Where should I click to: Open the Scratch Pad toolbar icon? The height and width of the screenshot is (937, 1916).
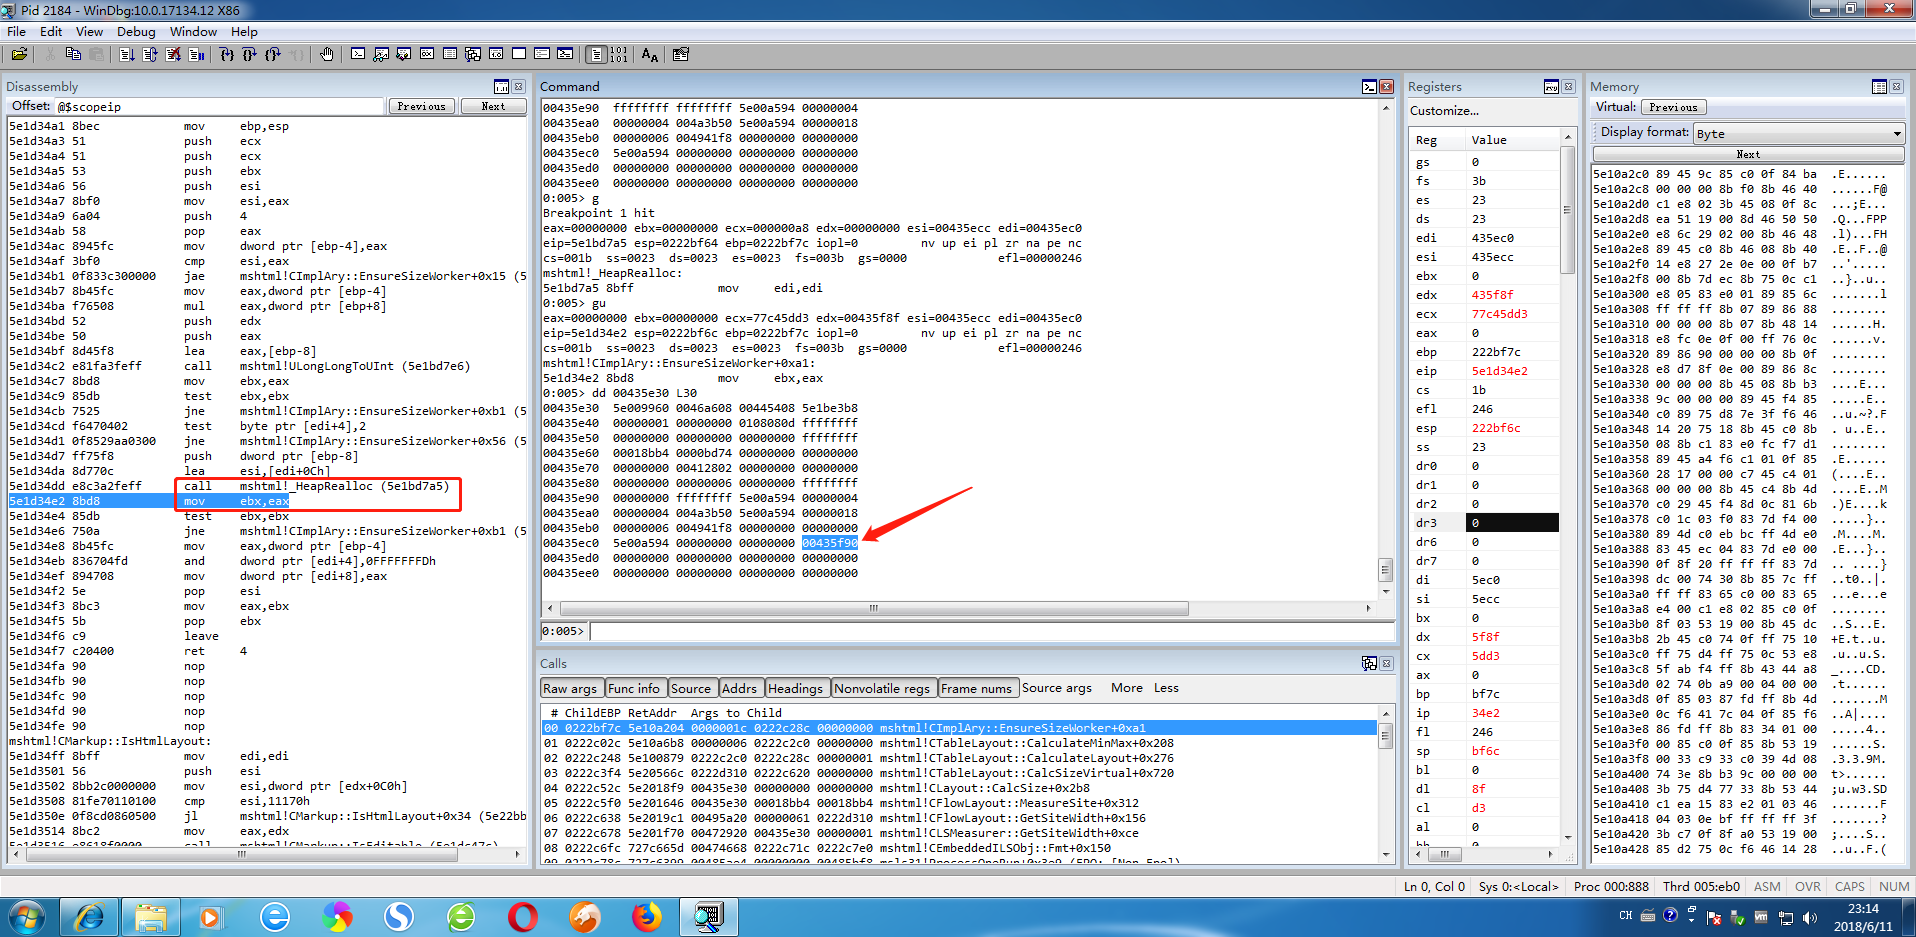point(519,54)
